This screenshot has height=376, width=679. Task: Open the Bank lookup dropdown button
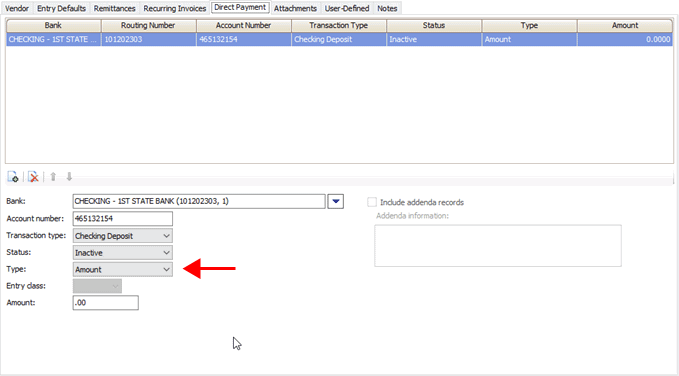click(x=336, y=201)
